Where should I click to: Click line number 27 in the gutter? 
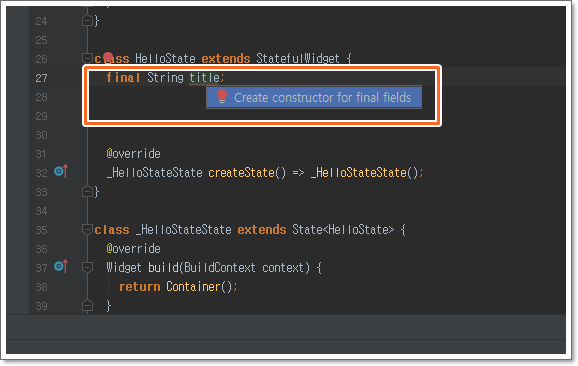point(41,78)
